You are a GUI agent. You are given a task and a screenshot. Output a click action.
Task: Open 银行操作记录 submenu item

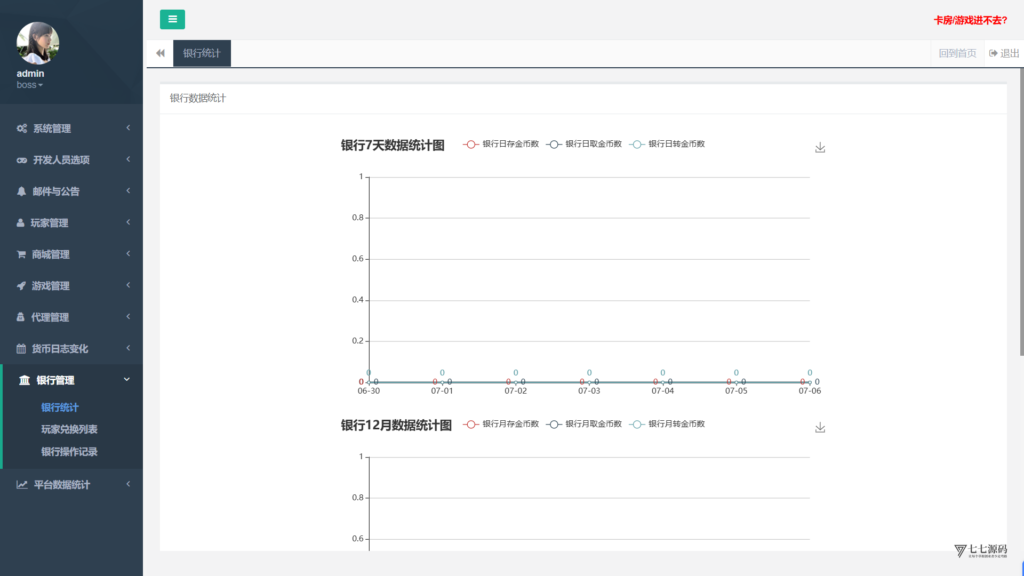pyautogui.click(x=69, y=452)
